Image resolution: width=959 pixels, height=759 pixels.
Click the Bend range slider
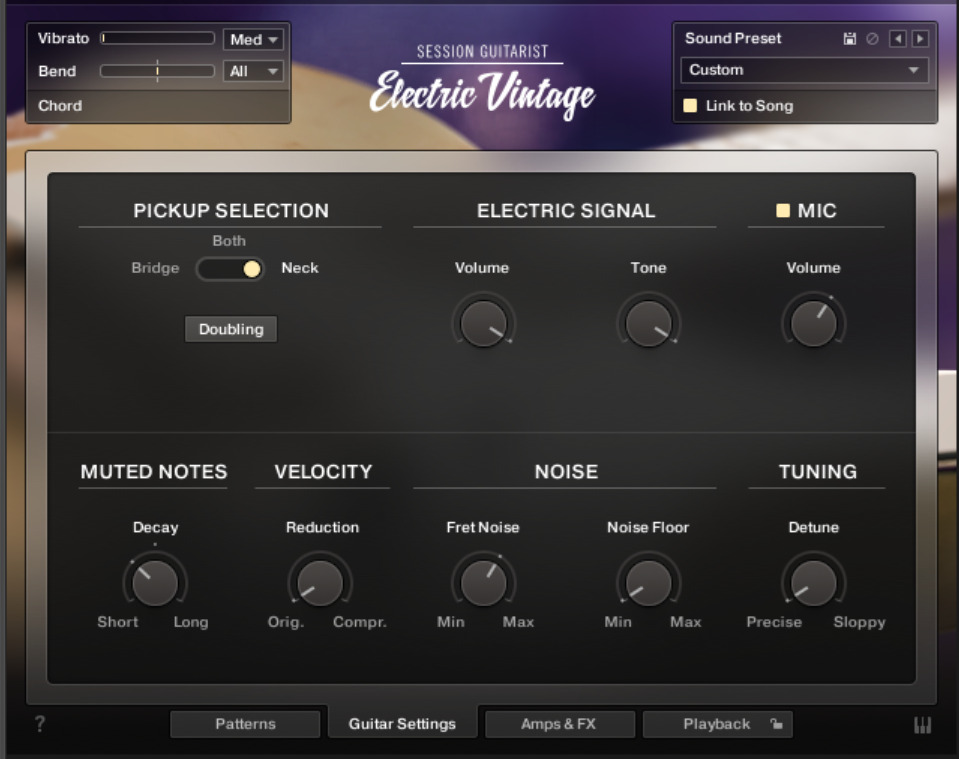[158, 72]
